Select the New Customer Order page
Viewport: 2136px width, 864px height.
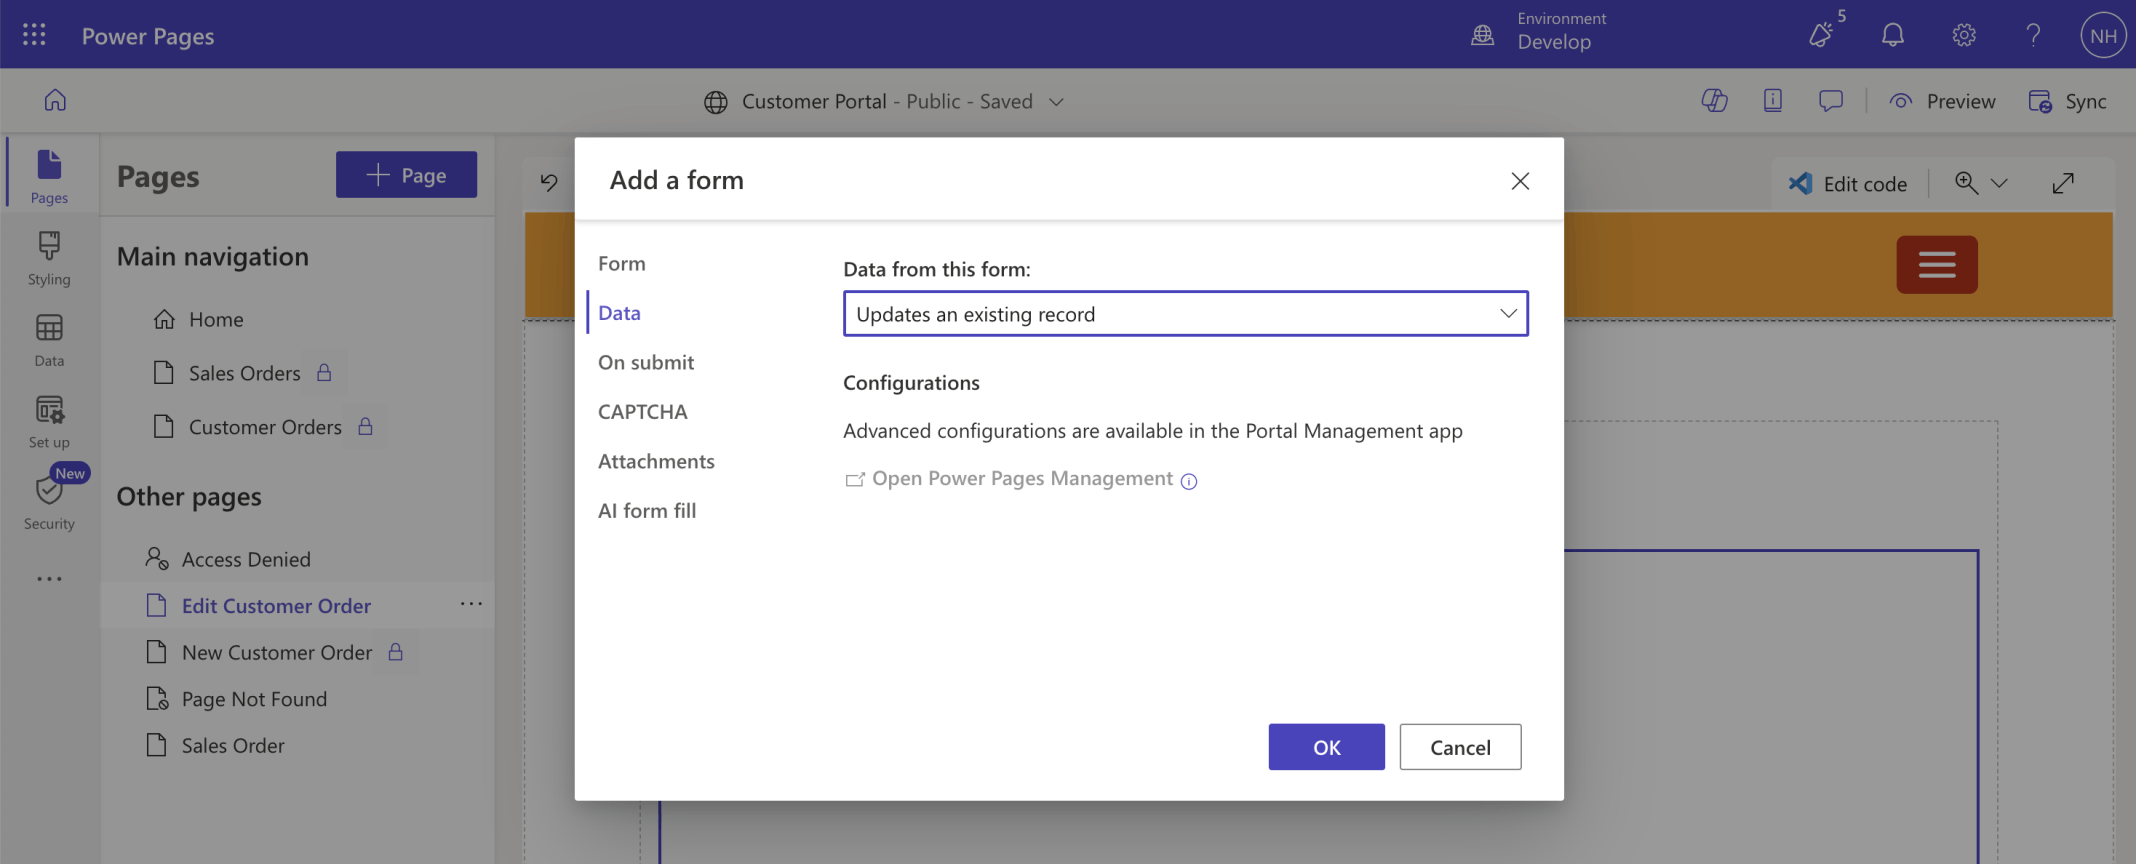pos(276,653)
